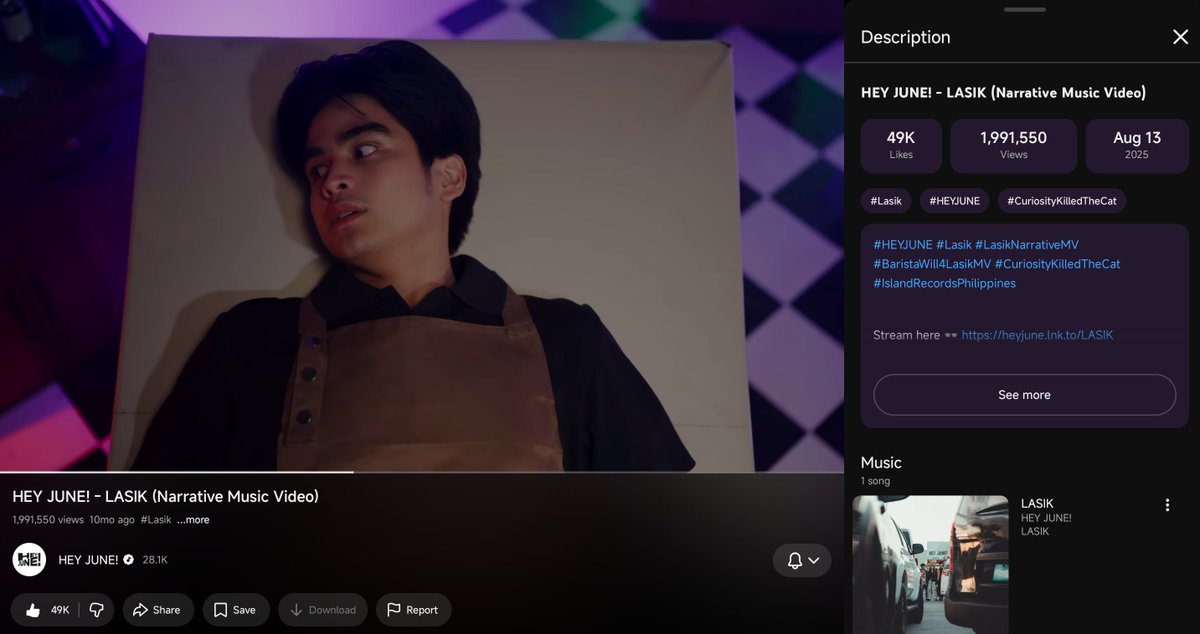Open the HEY JUNE! channel avatar
The height and width of the screenshot is (634, 1200).
(x=29, y=560)
